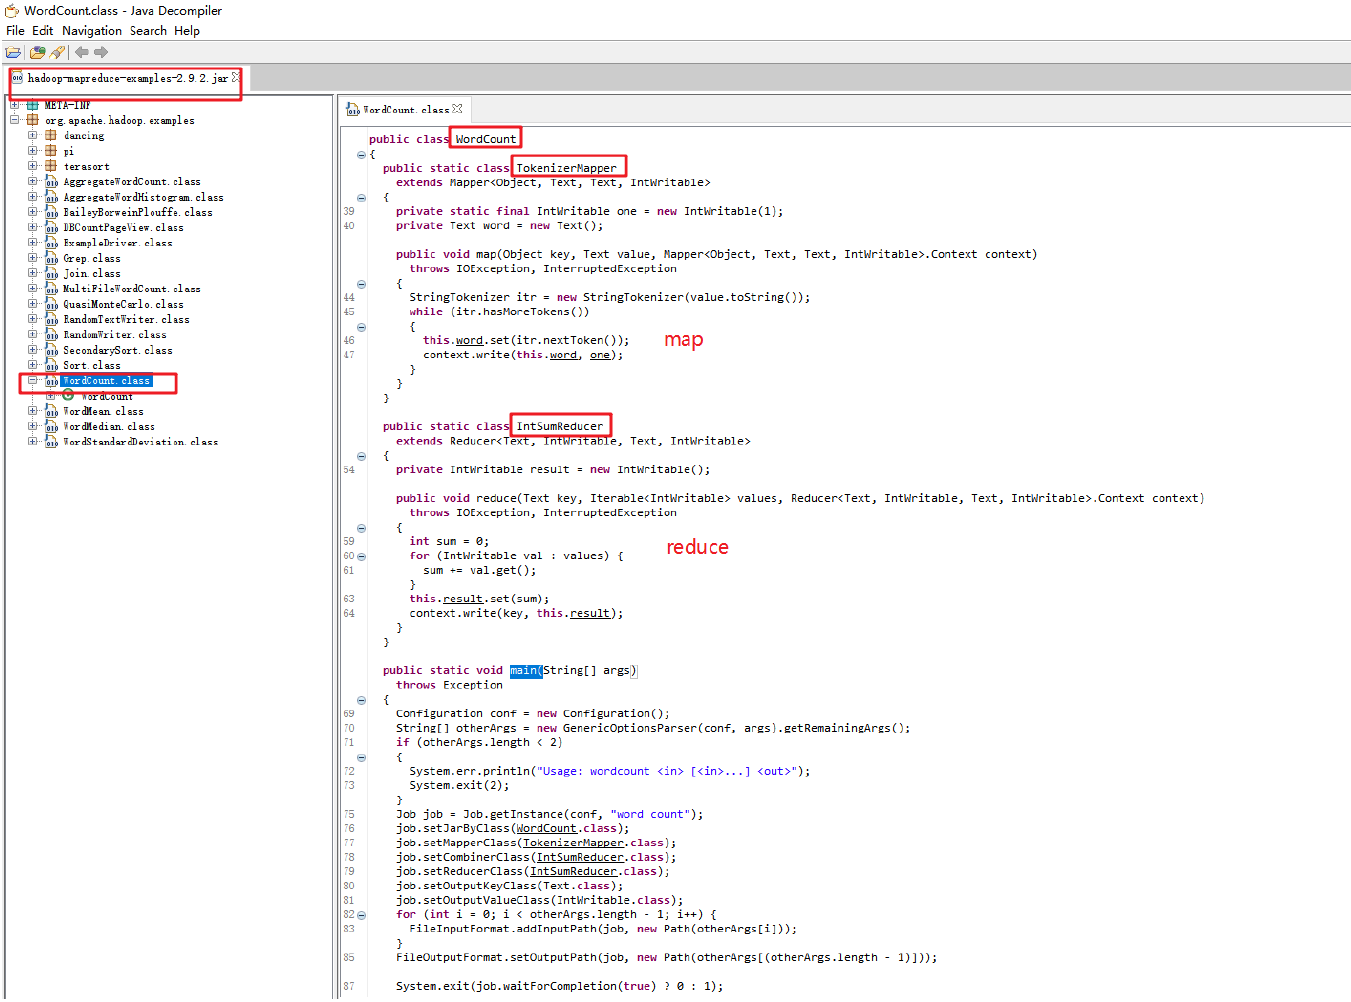Select Grep.class in the tree

(91, 258)
